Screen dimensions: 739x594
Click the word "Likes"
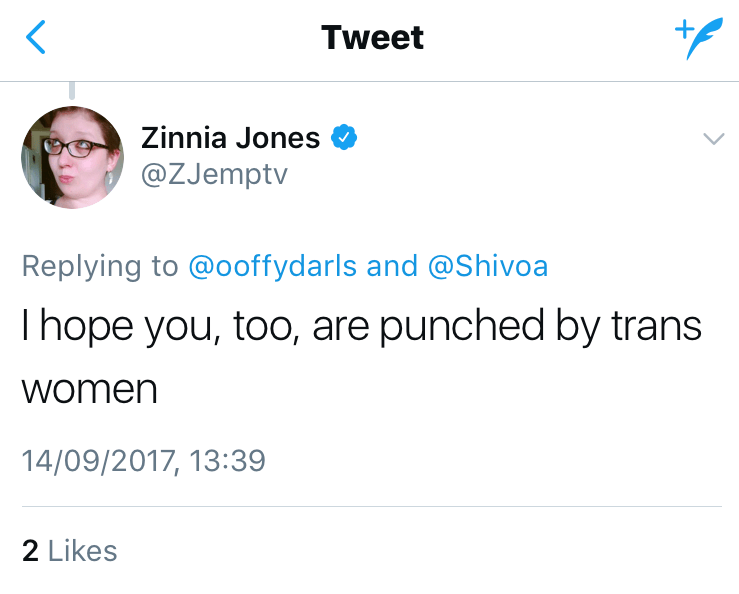[83, 550]
